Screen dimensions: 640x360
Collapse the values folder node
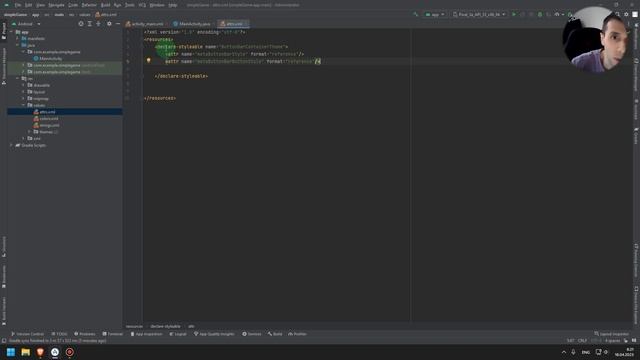(x=23, y=105)
